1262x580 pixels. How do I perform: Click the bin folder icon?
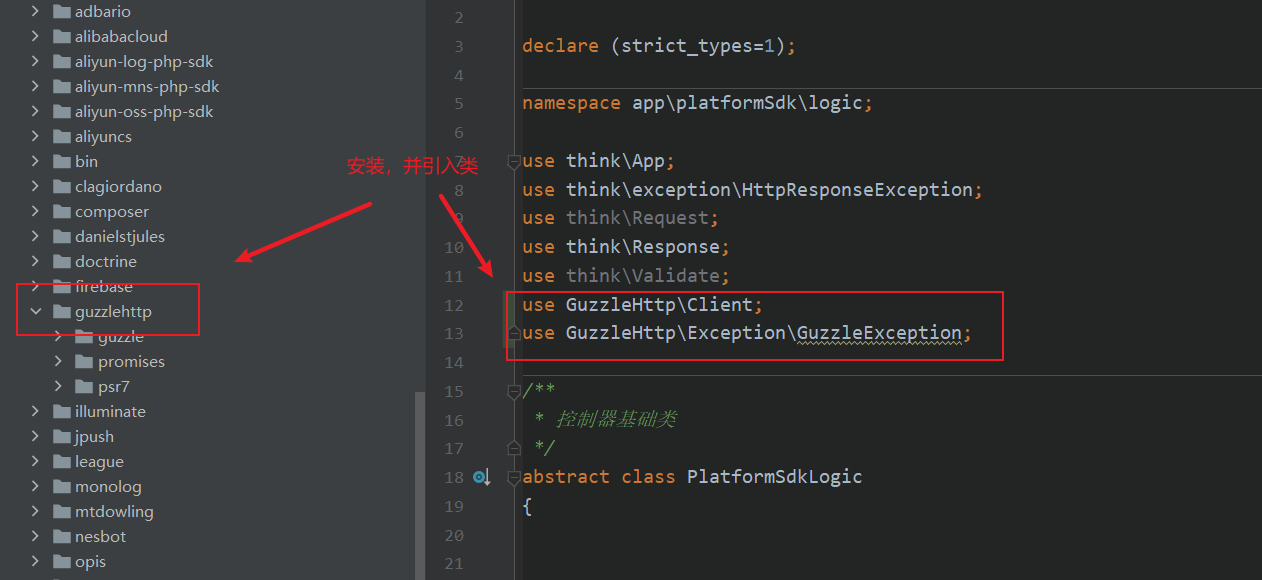pyautogui.click(x=61, y=161)
